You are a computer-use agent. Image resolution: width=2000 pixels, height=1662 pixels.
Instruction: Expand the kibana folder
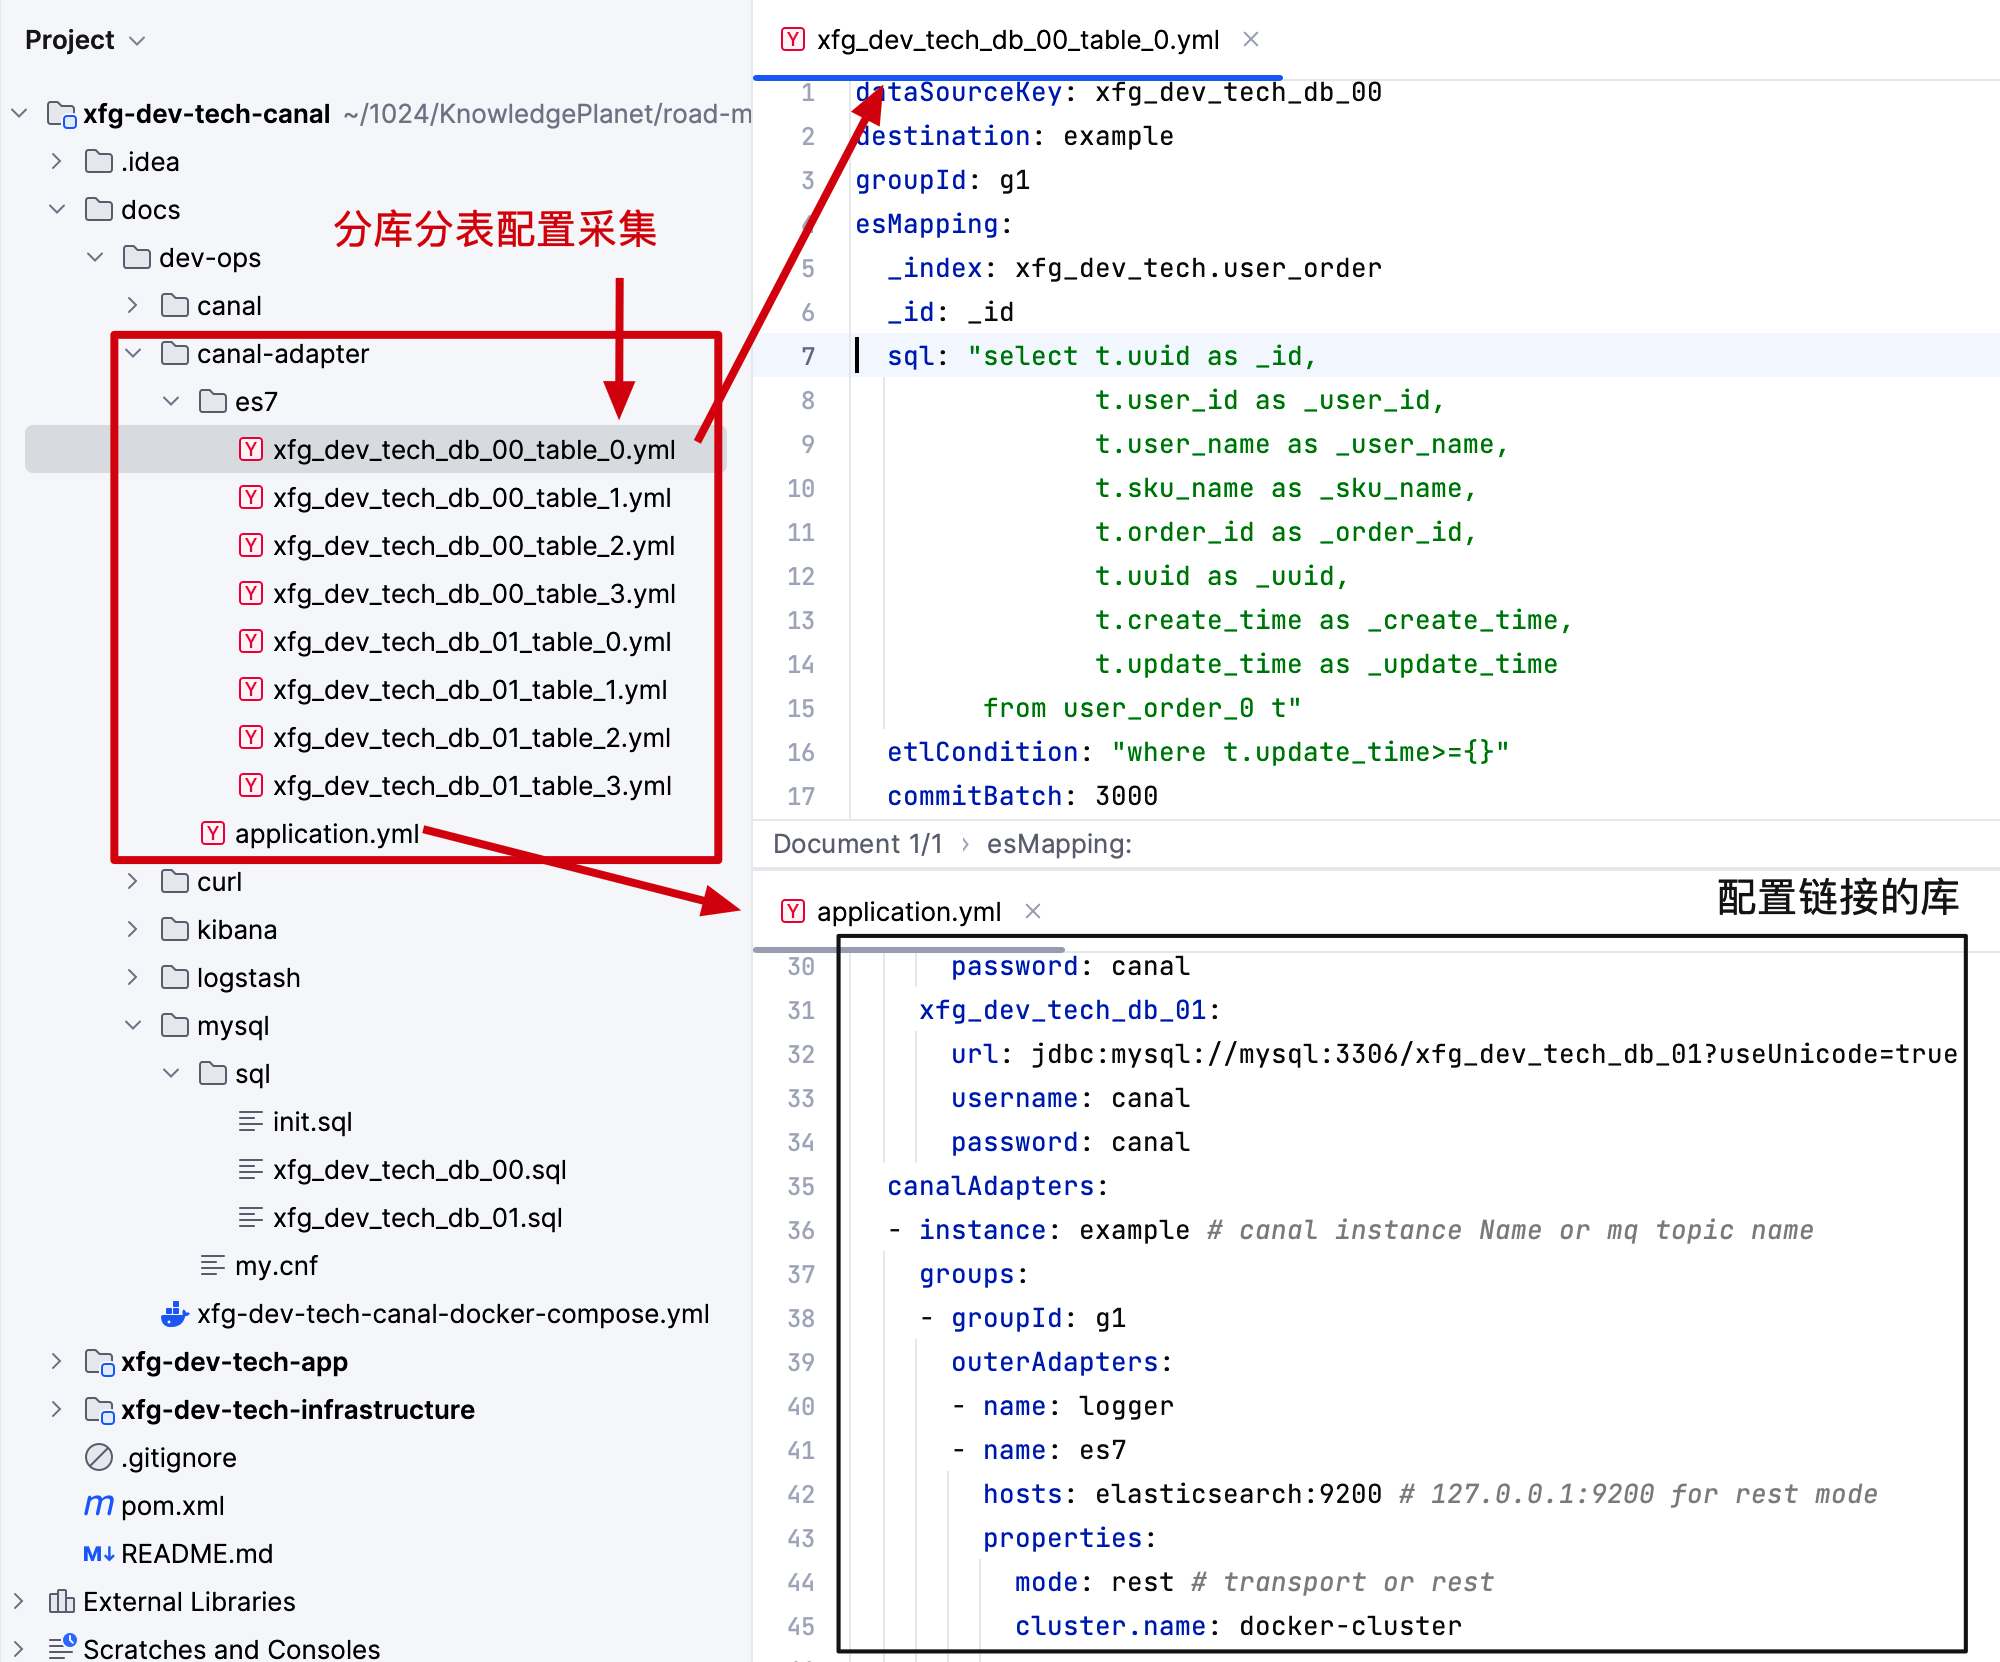coord(133,930)
